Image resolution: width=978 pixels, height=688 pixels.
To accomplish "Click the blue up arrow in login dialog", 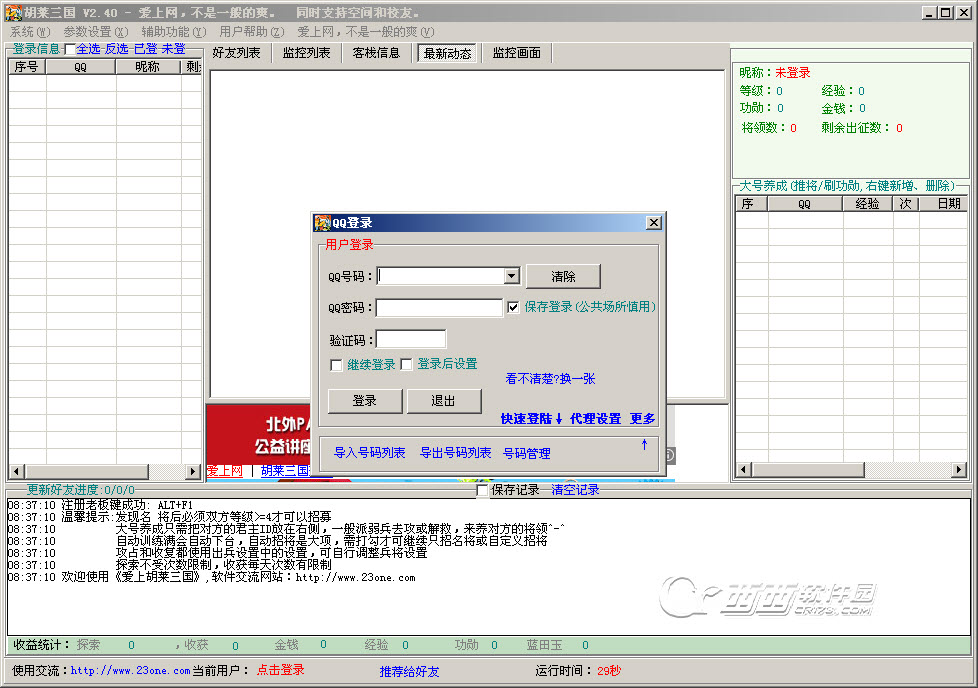I will 644,444.
